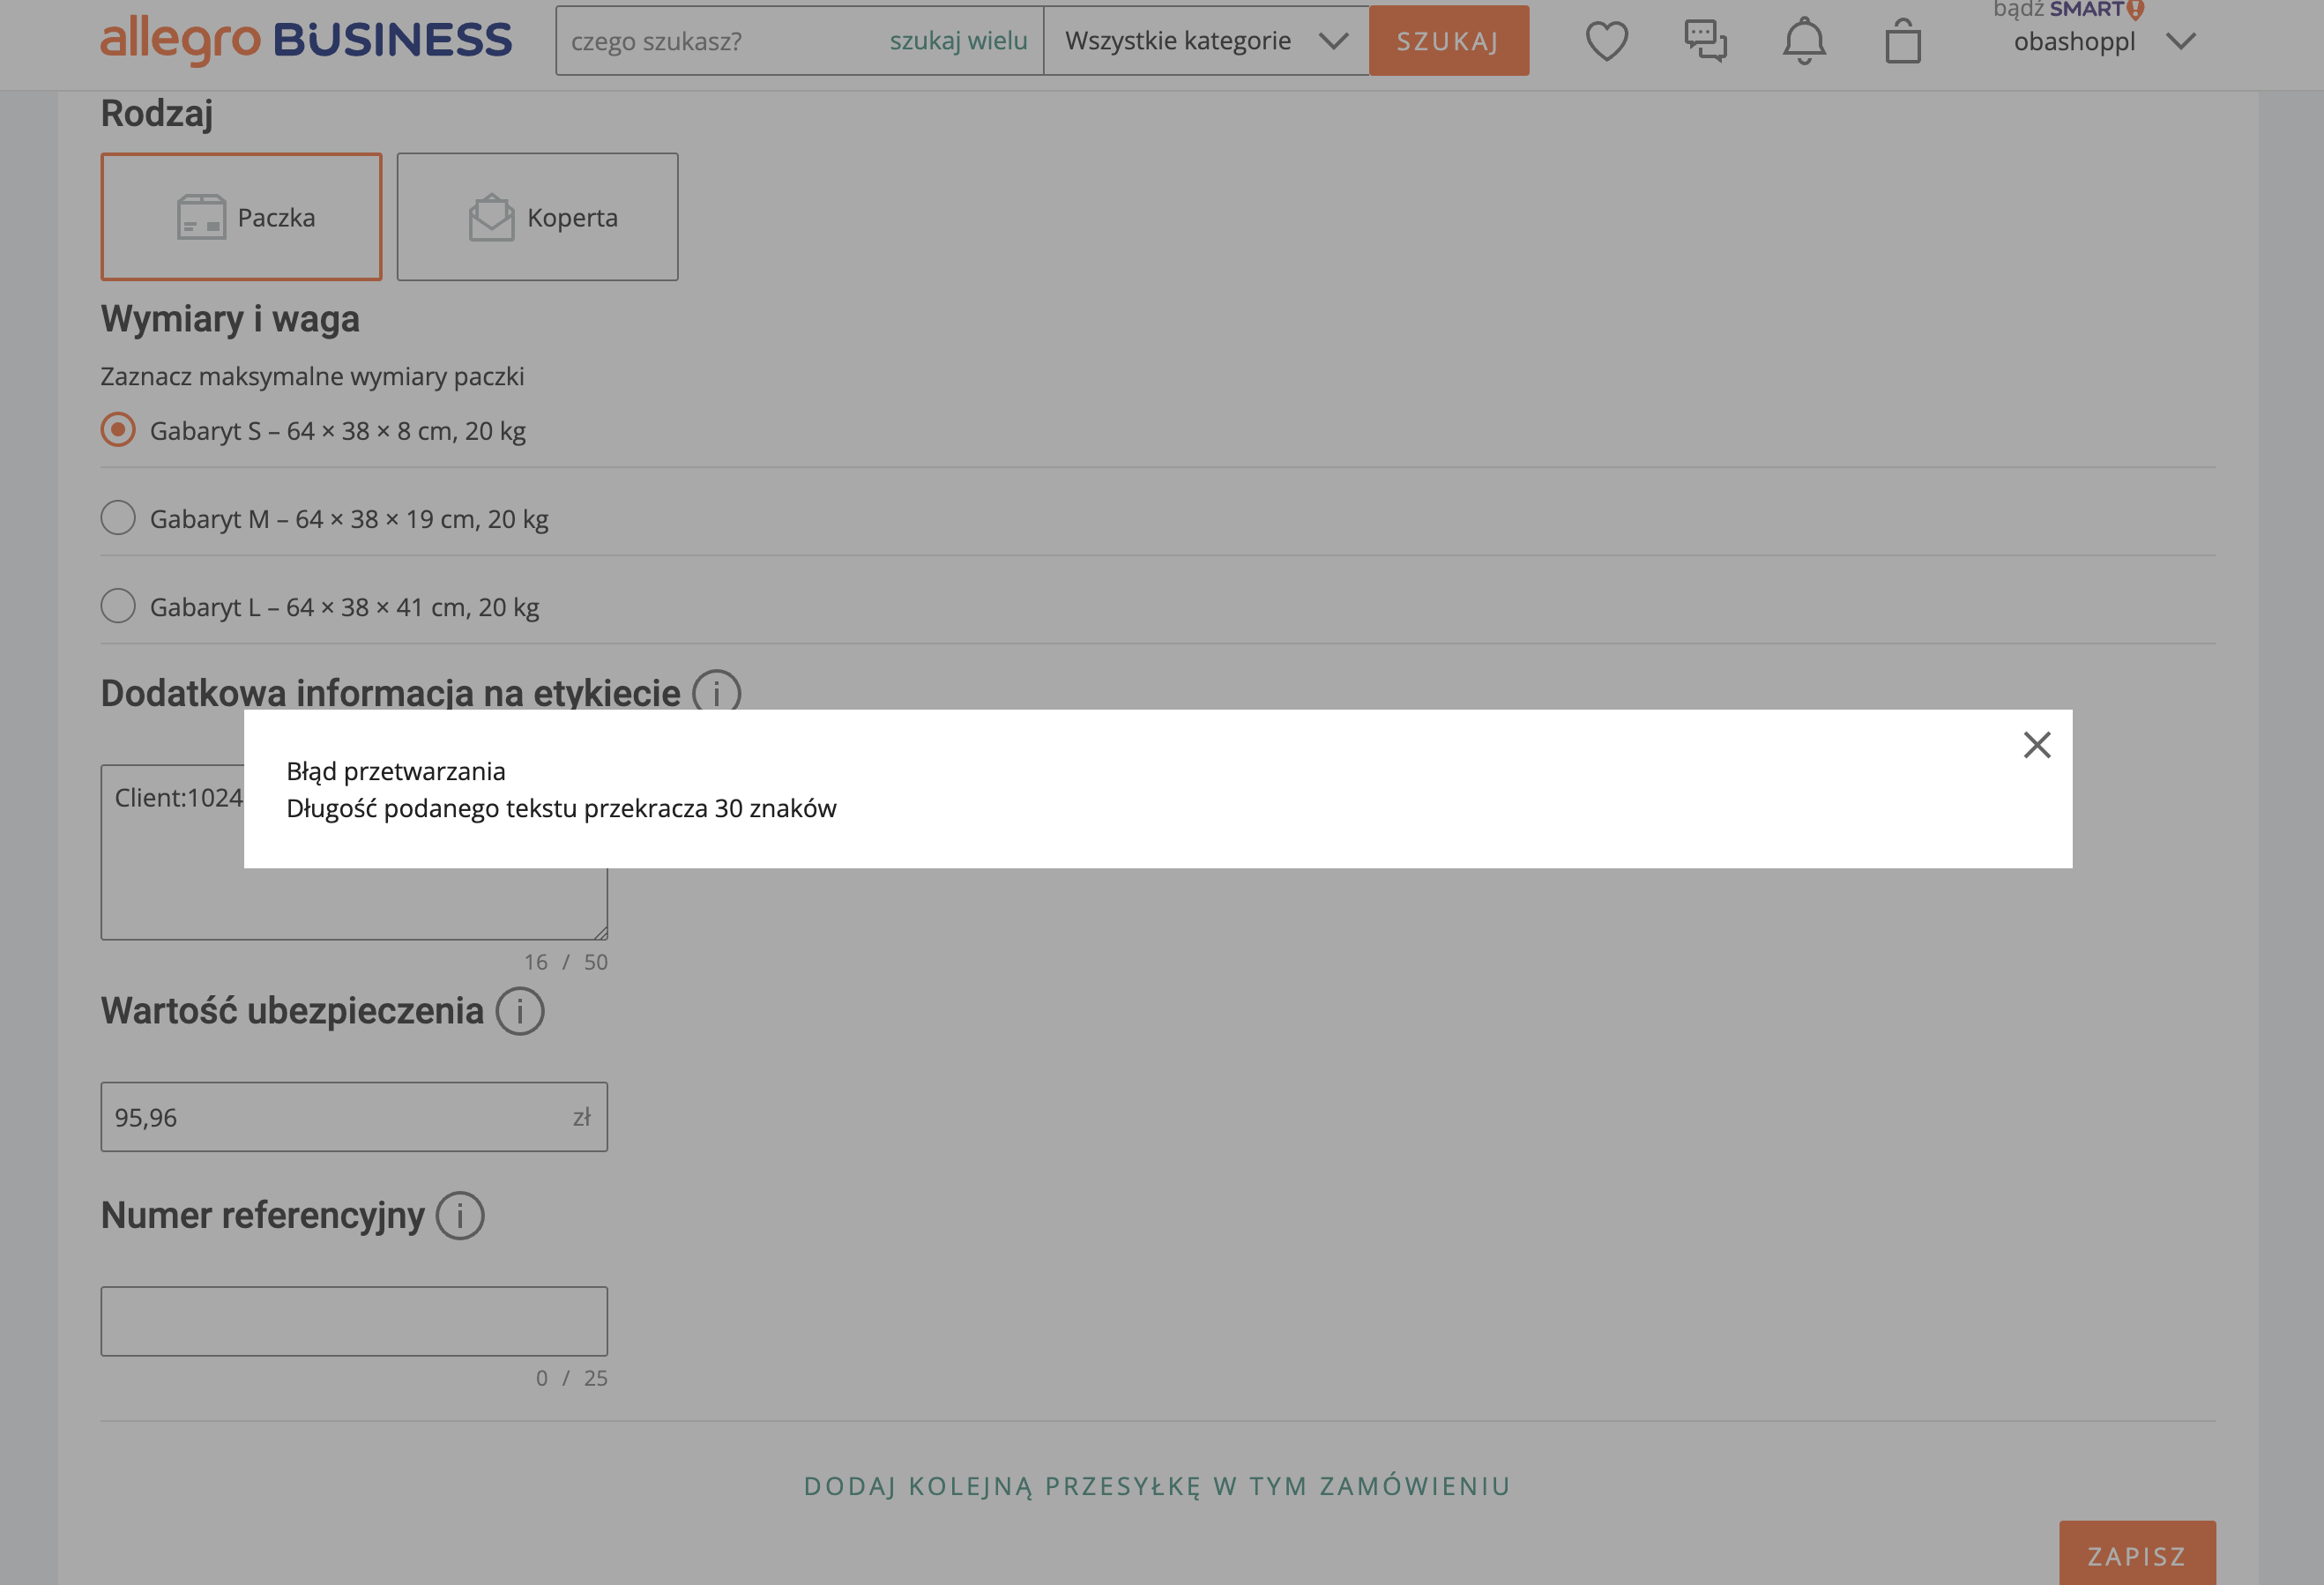Open the shopping bag cart icon
The height and width of the screenshot is (1585, 2324).
click(x=1902, y=42)
